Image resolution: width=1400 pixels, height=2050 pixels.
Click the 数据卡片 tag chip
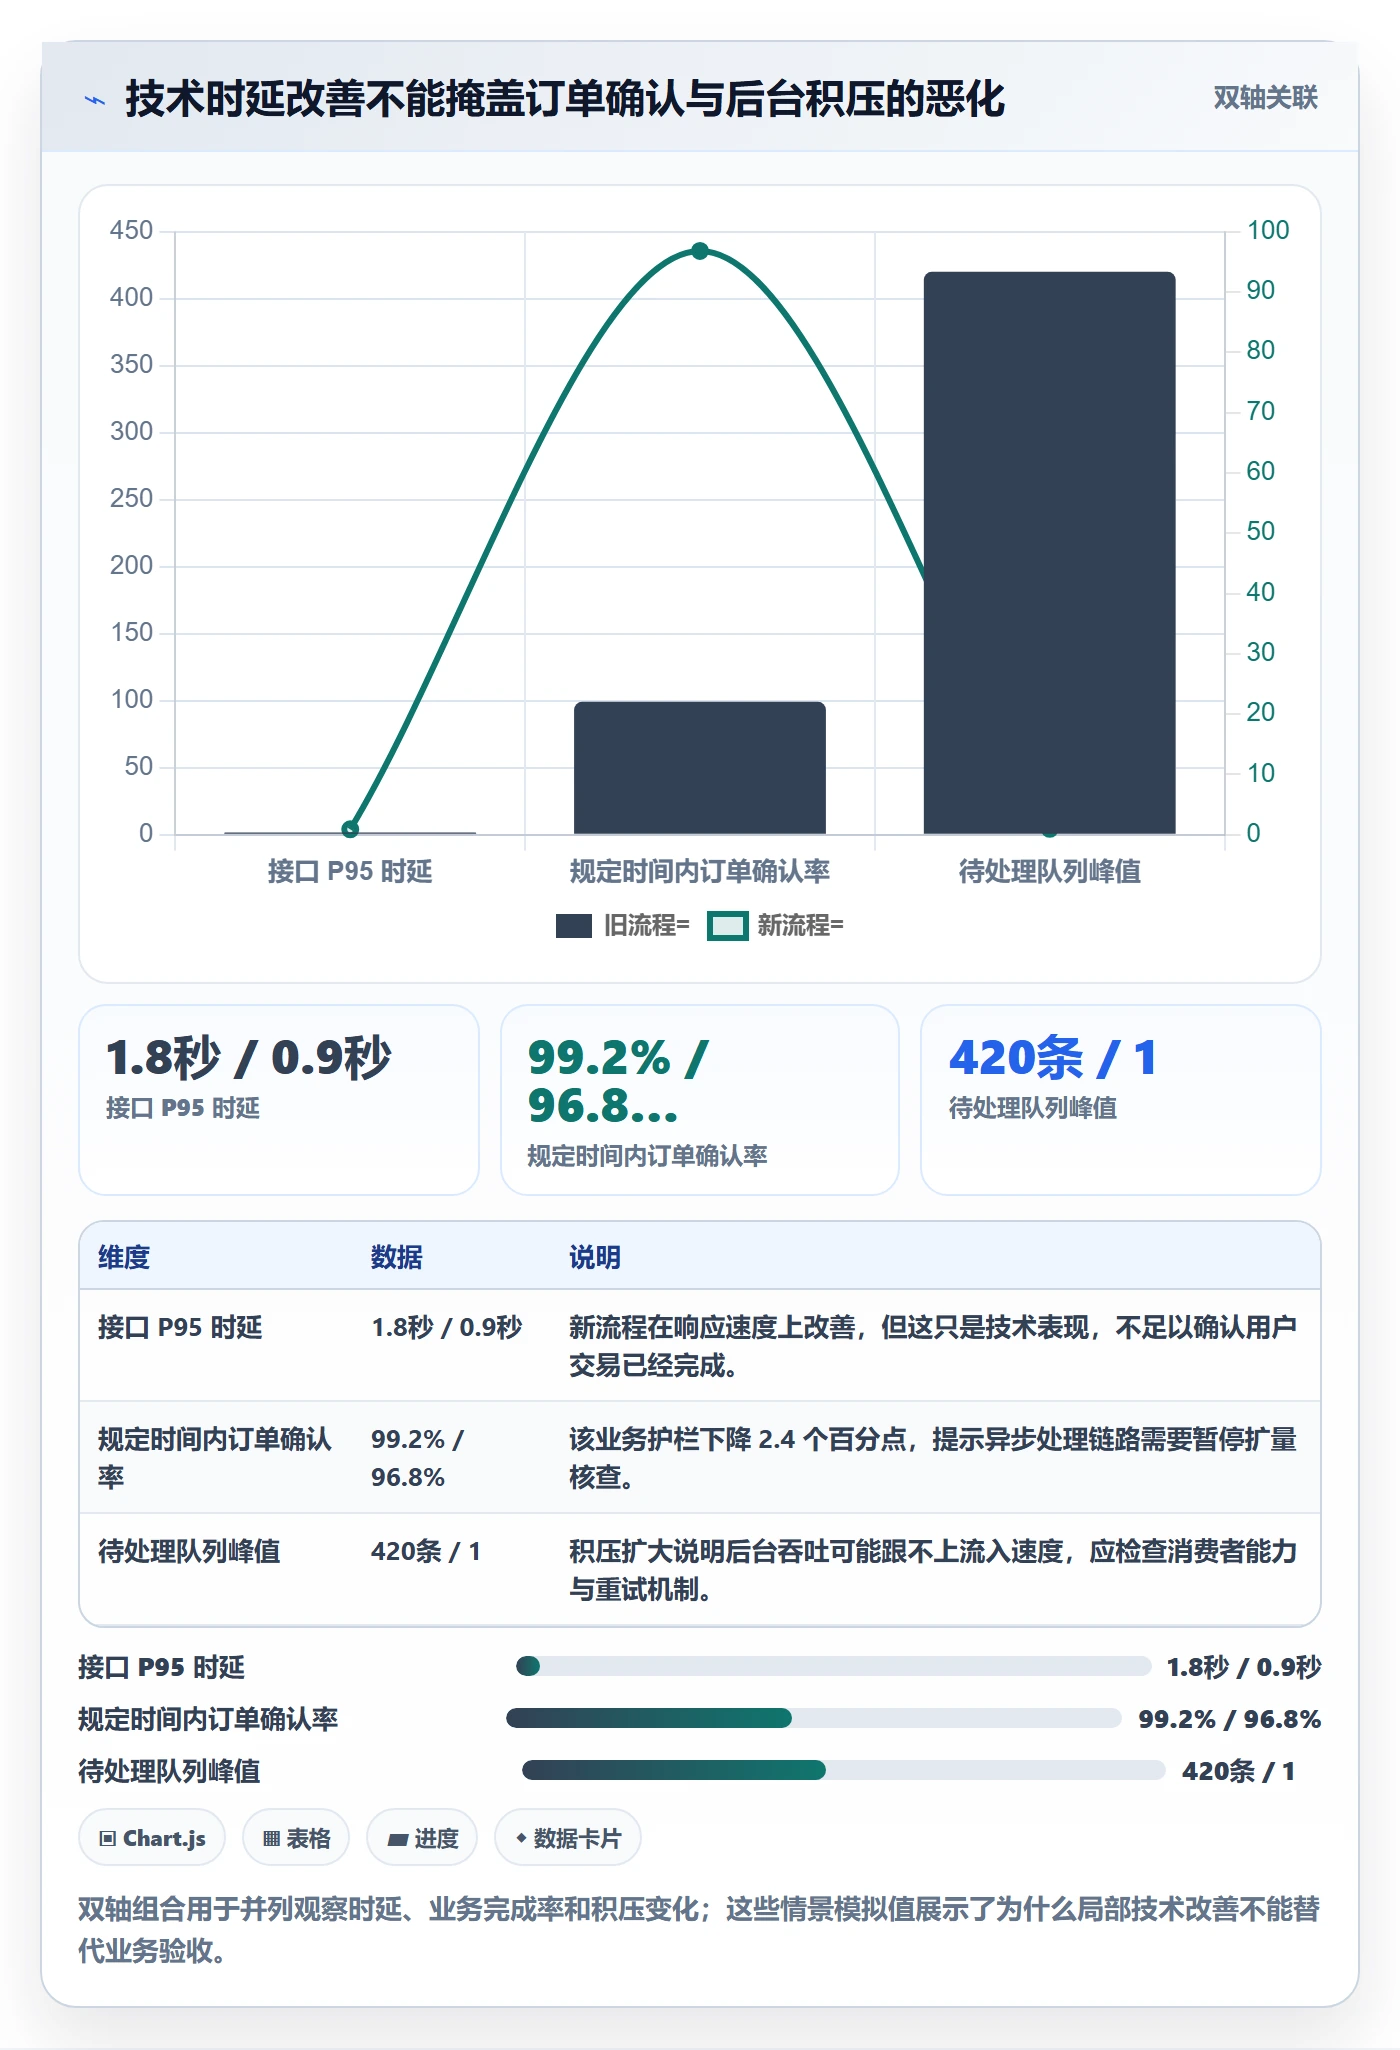(568, 1838)
